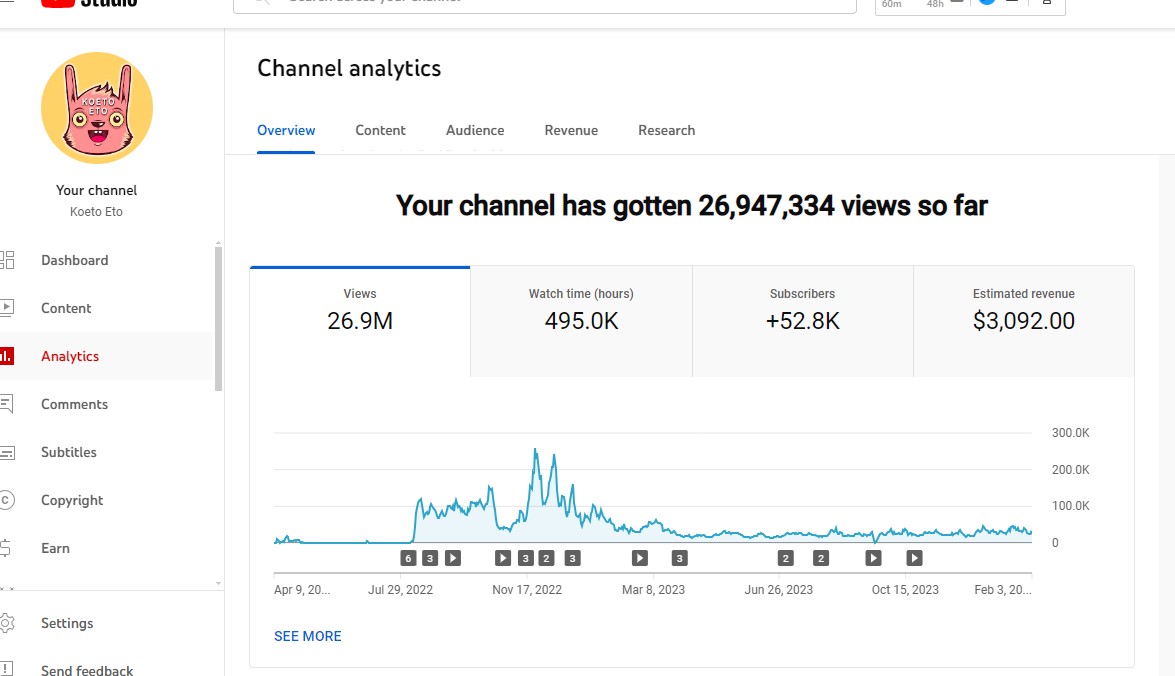
Task: Open the Revenue analytics tab
Action: (x=571, y=130)
